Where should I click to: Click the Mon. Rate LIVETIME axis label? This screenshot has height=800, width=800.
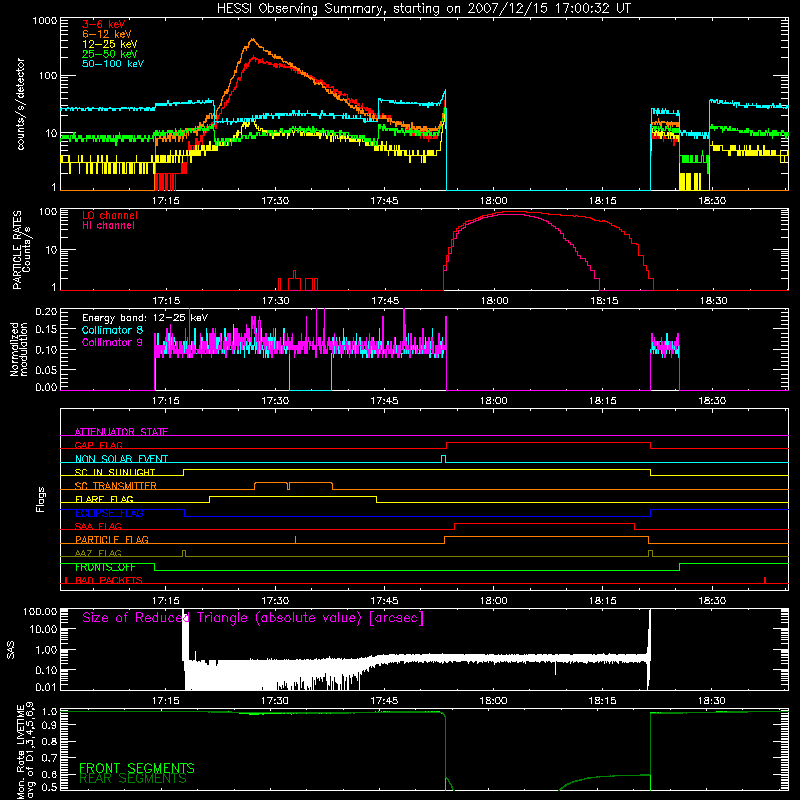(x=26, y=750)
